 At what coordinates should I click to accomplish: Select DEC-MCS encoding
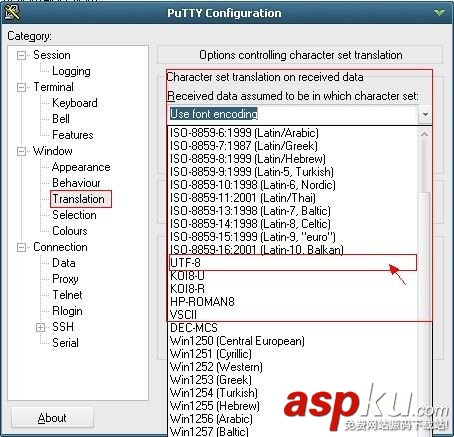293,328
